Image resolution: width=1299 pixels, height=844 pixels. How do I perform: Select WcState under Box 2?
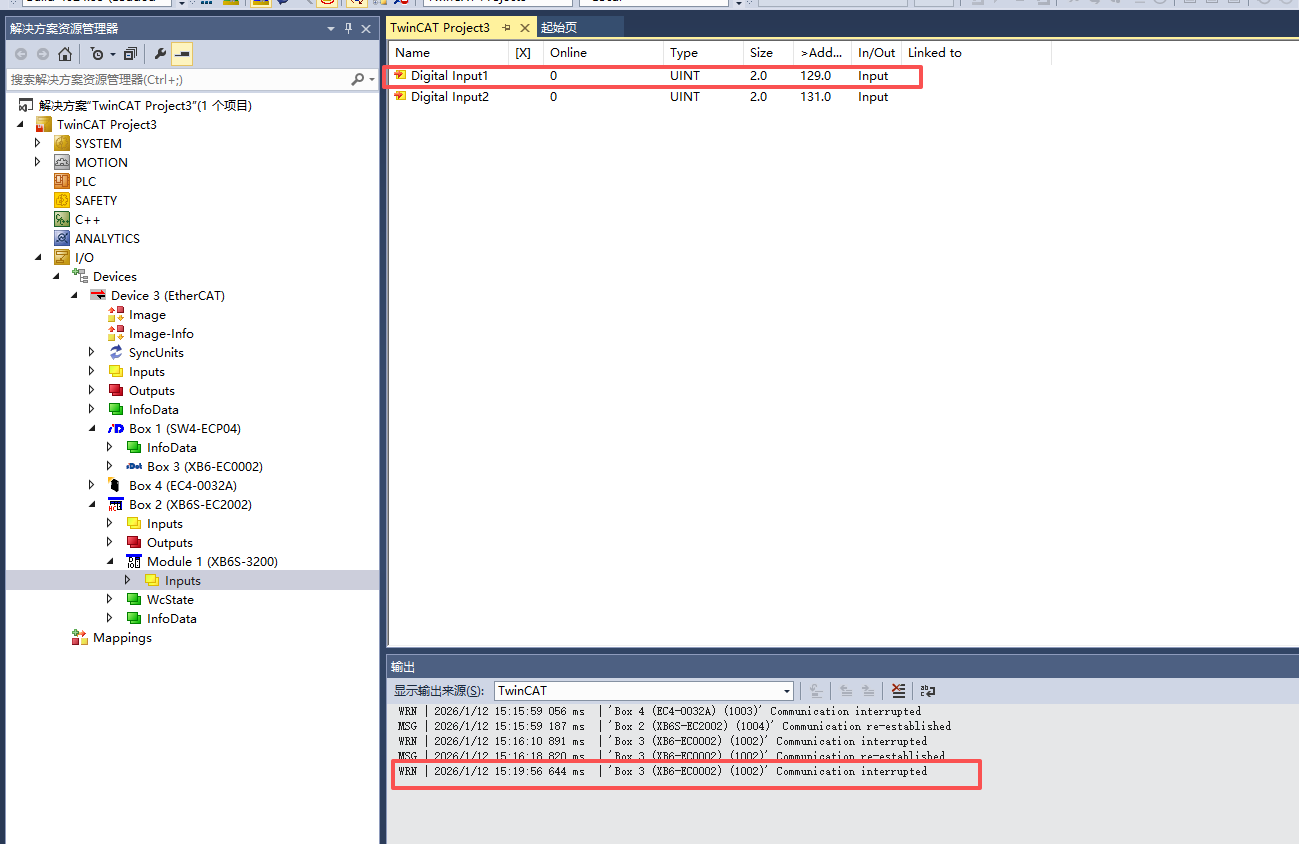pyautogui.click(x=170, y=600)
